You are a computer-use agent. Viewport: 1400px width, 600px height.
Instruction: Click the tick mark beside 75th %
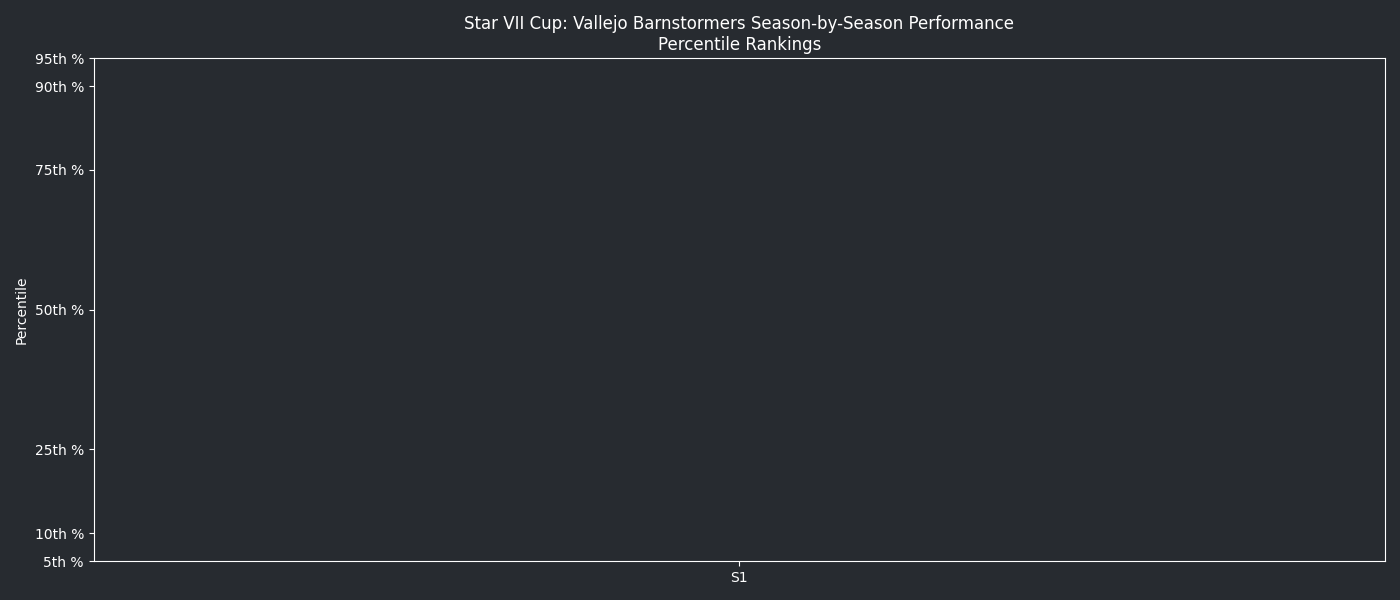92,170
